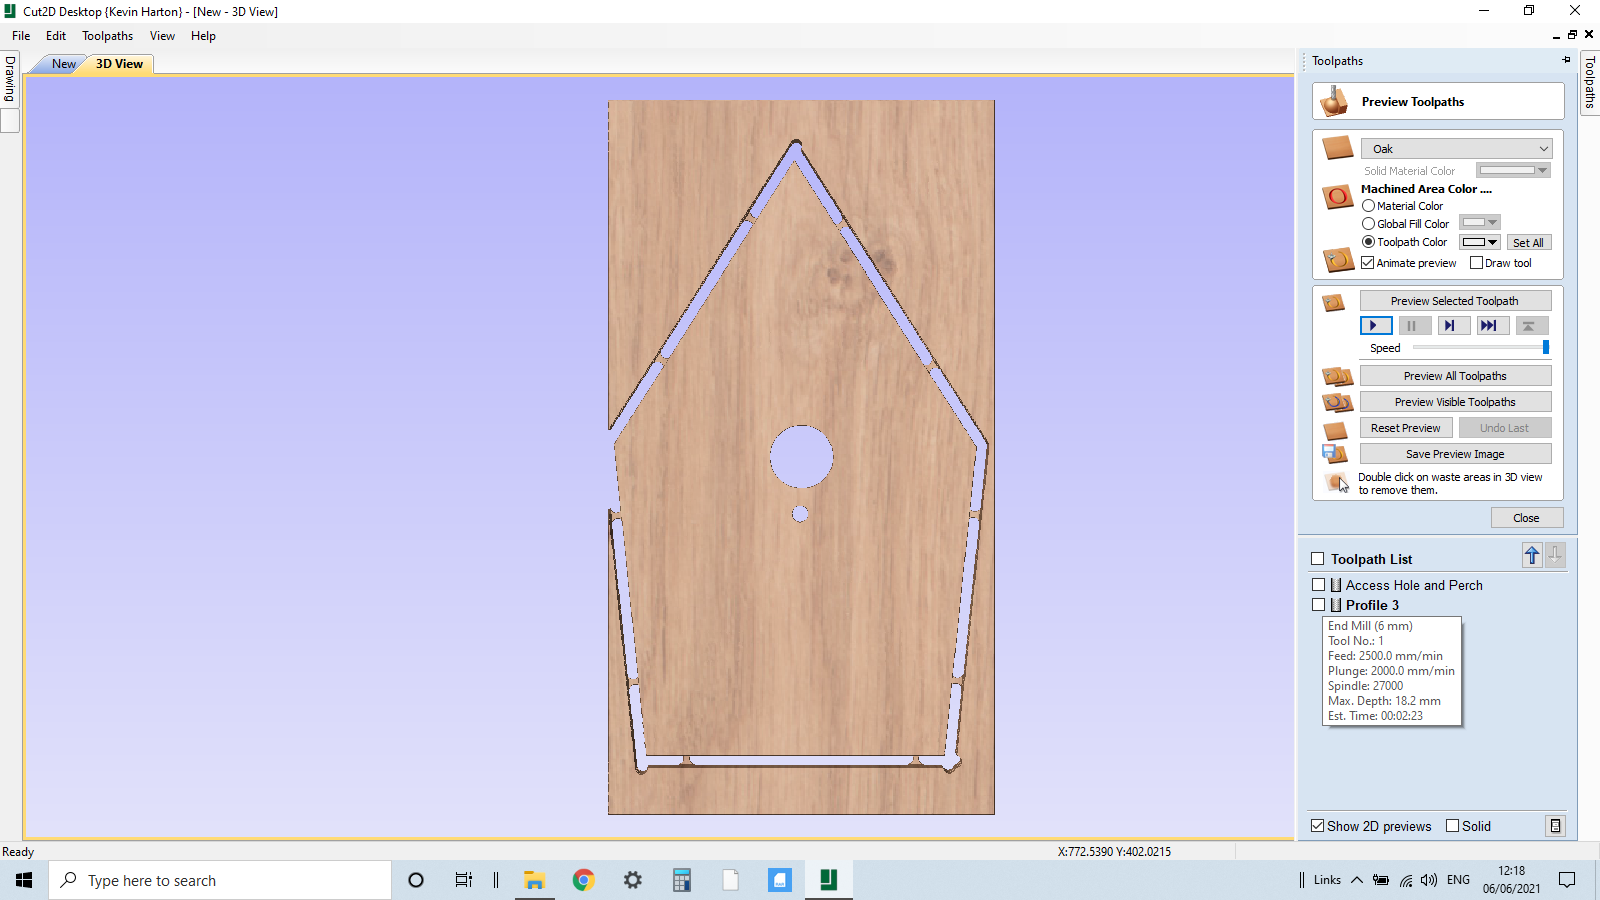This screenshot has height=900, width=1600.
Task: Click the material block icon beside Oak dropdown
Action: point(1338,147)
